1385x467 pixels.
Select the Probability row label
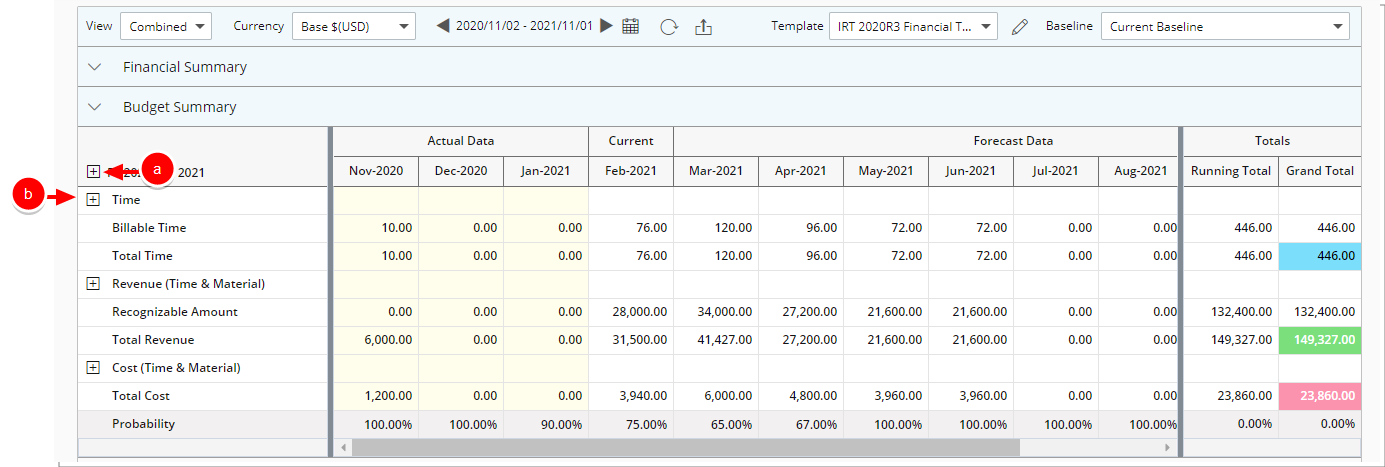143,424
